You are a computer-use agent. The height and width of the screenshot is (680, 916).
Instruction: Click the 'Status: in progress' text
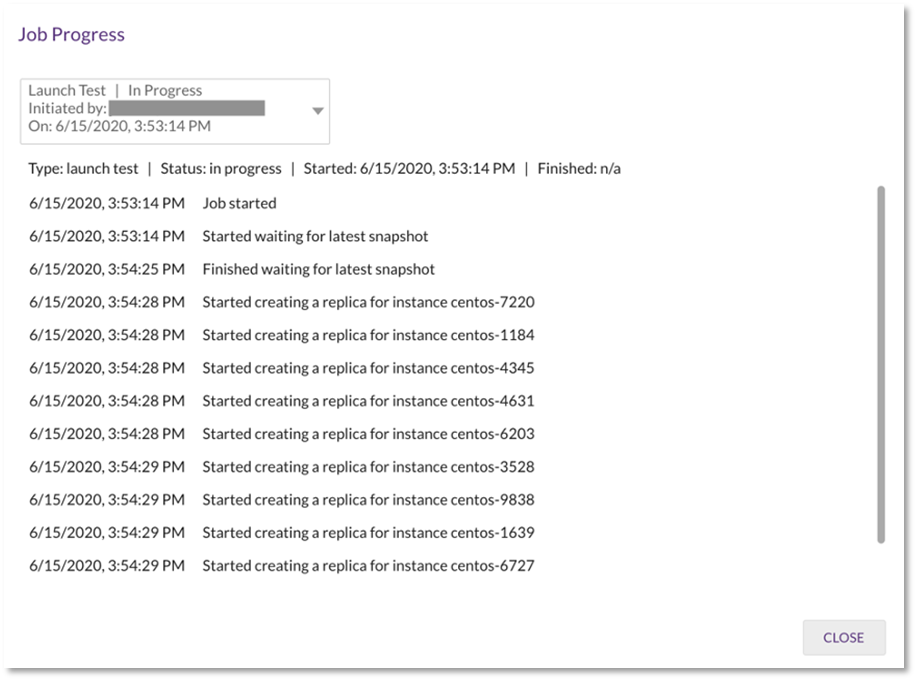point(221,169)
